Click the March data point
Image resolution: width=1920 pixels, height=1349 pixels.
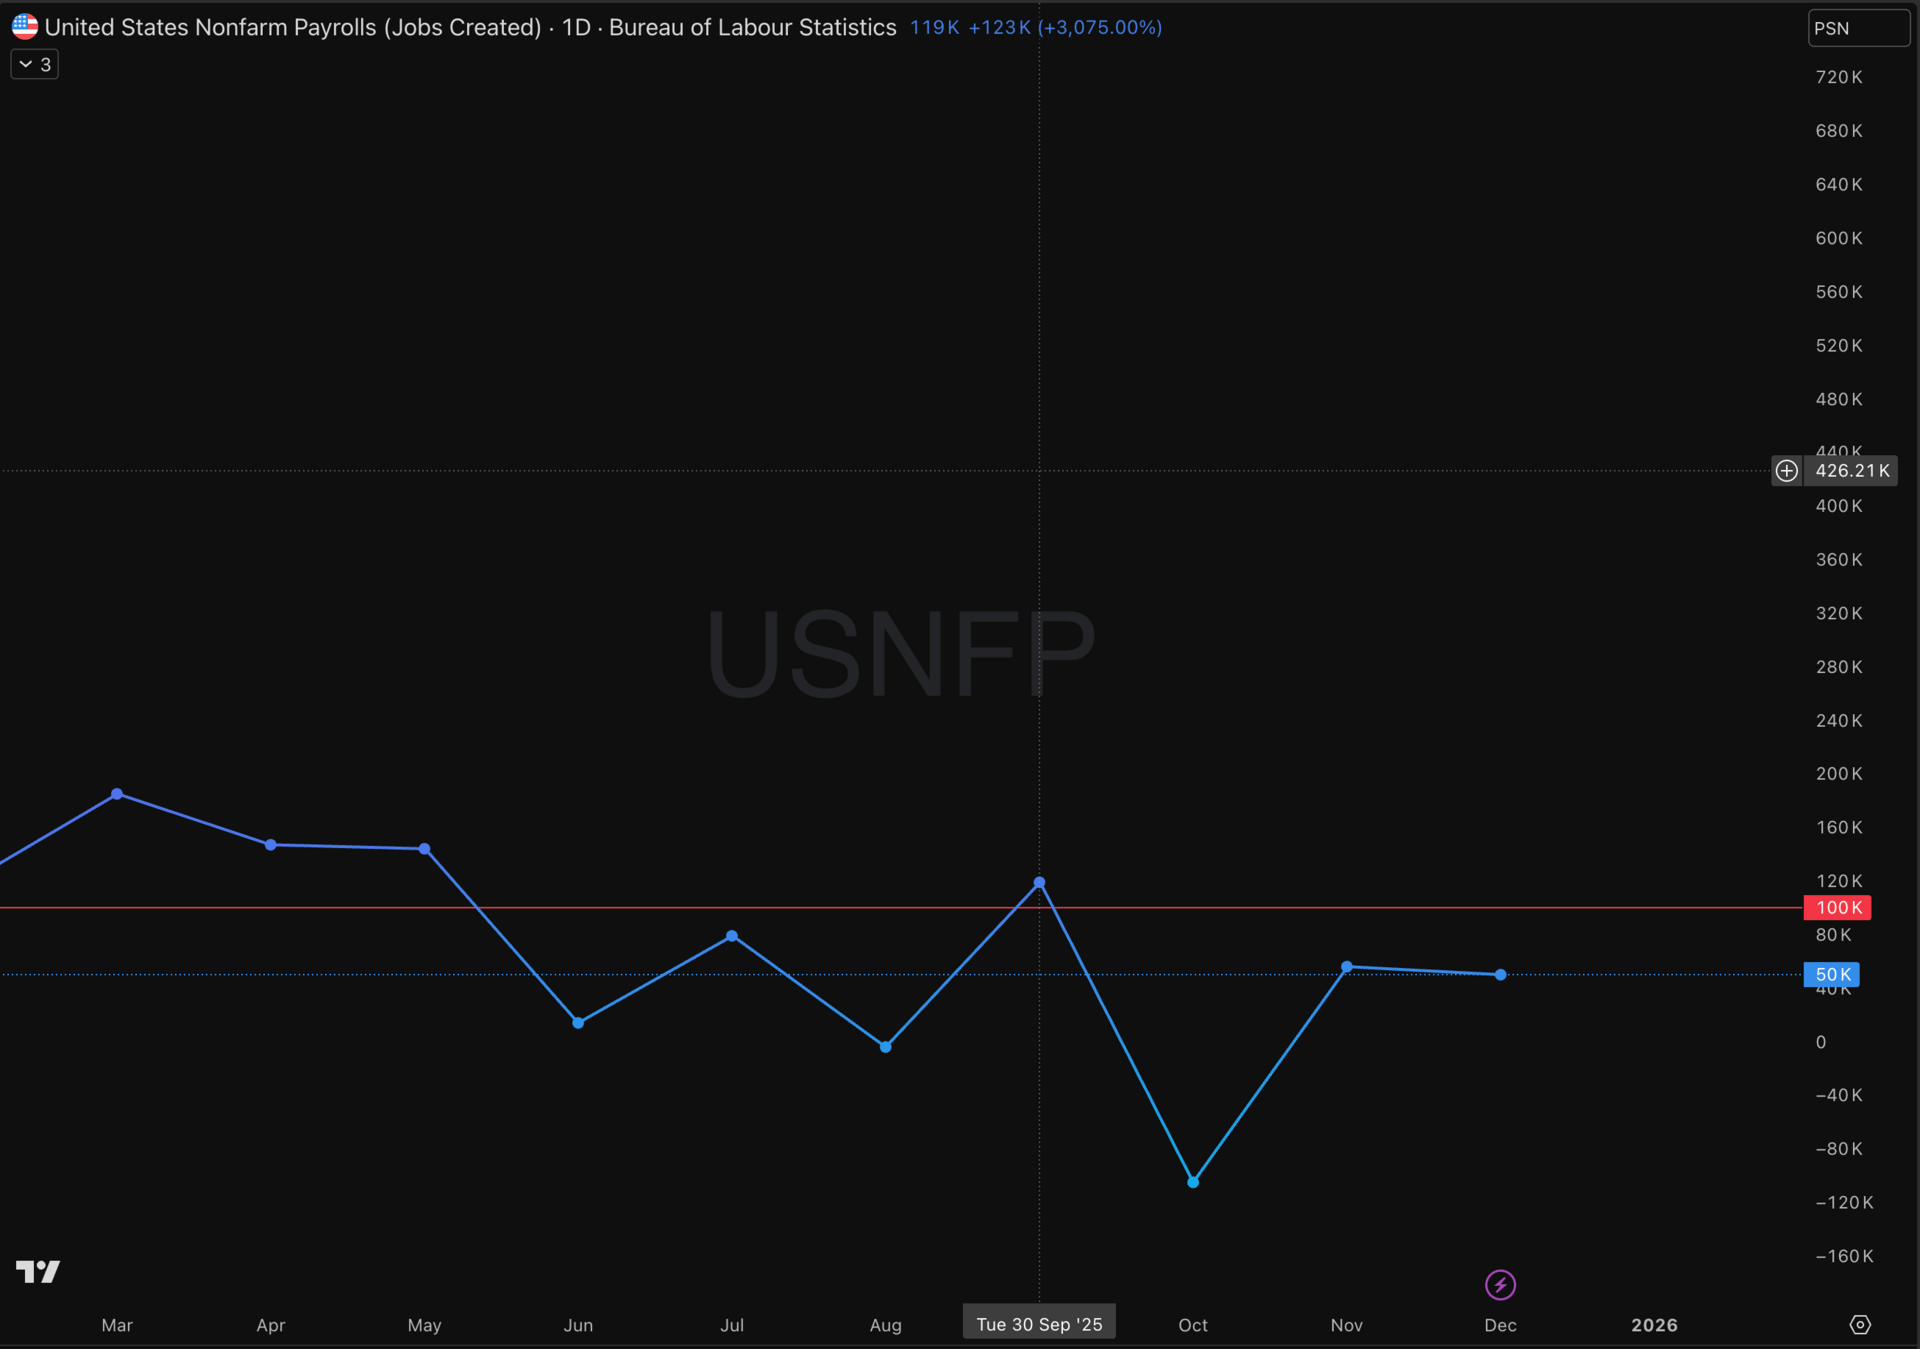[117, 794]
